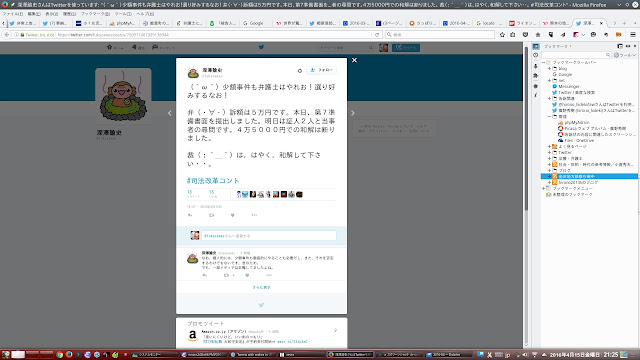Image resolution: width=640 pixels, height=360 pixels.
Task: Close the tweet overlay with the X
Action: point(354,60)
